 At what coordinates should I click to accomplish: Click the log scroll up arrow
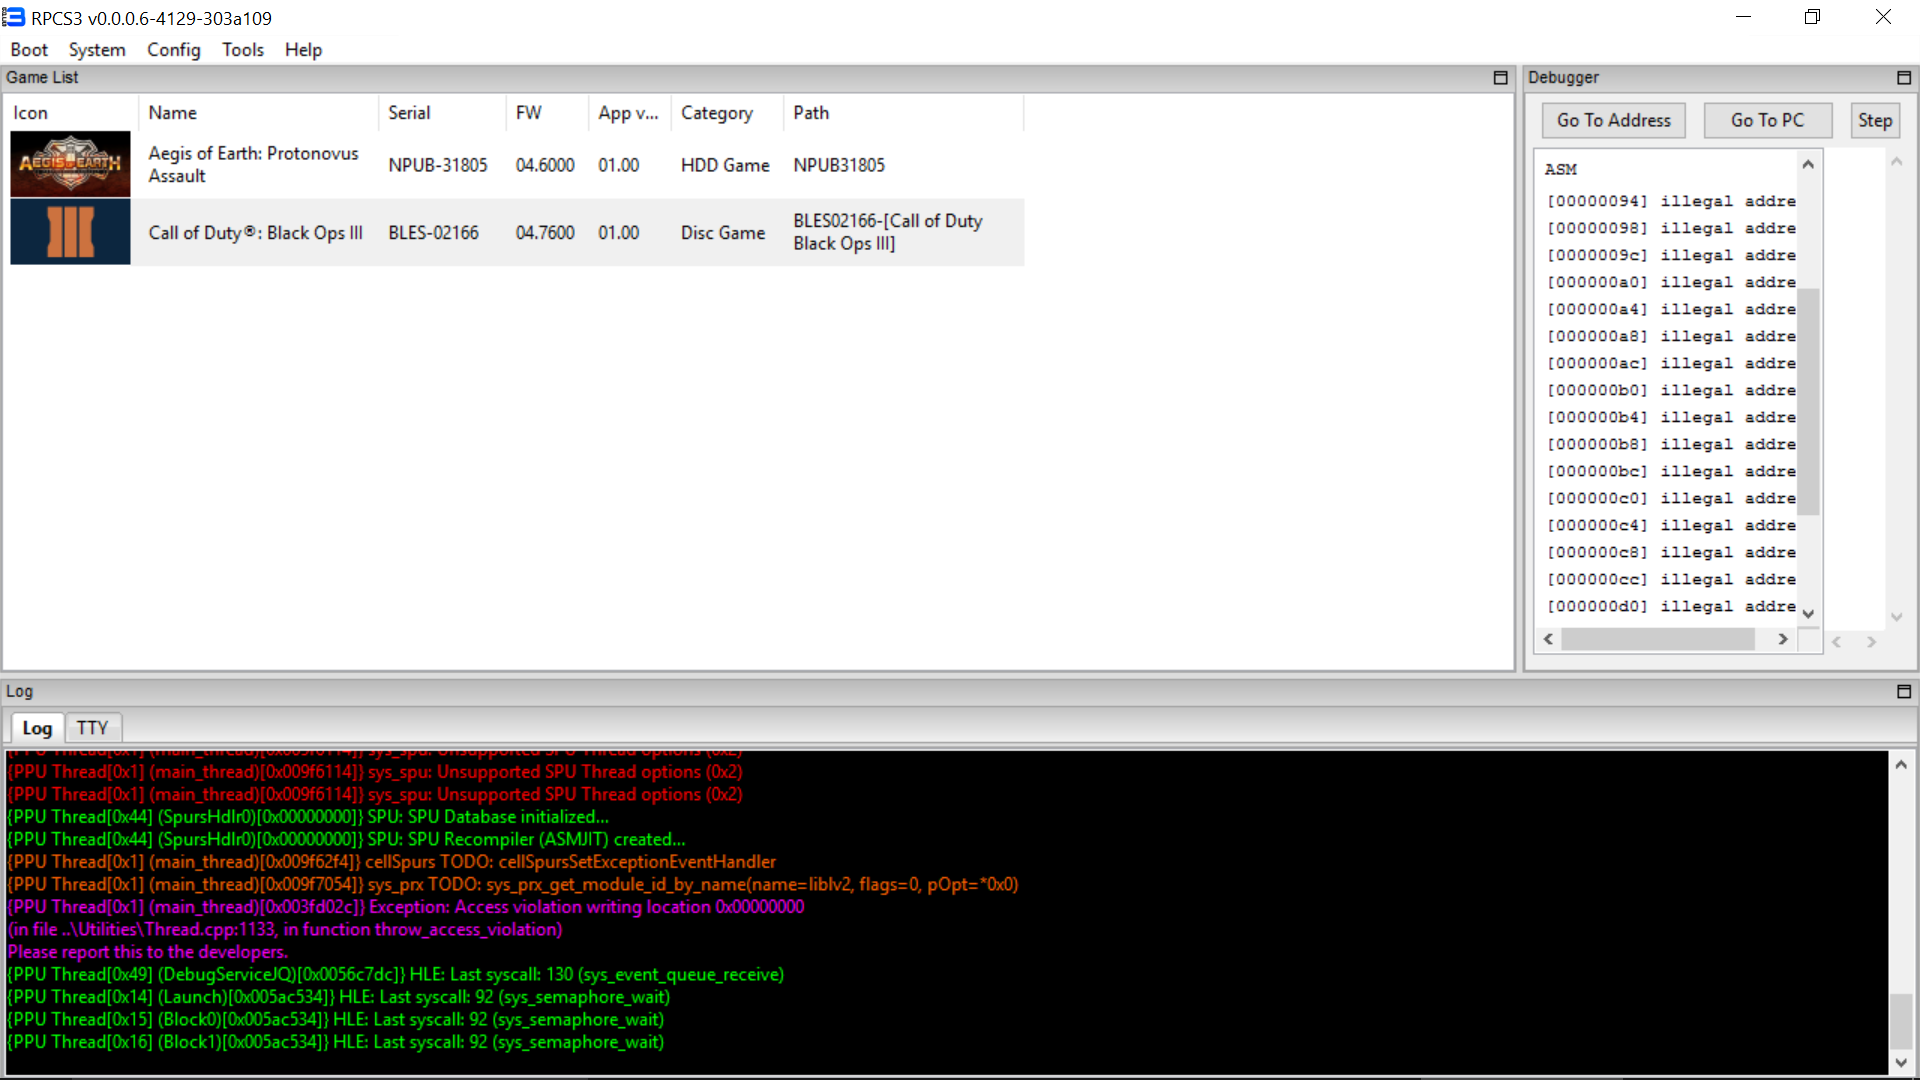(x=1901, y=765)
